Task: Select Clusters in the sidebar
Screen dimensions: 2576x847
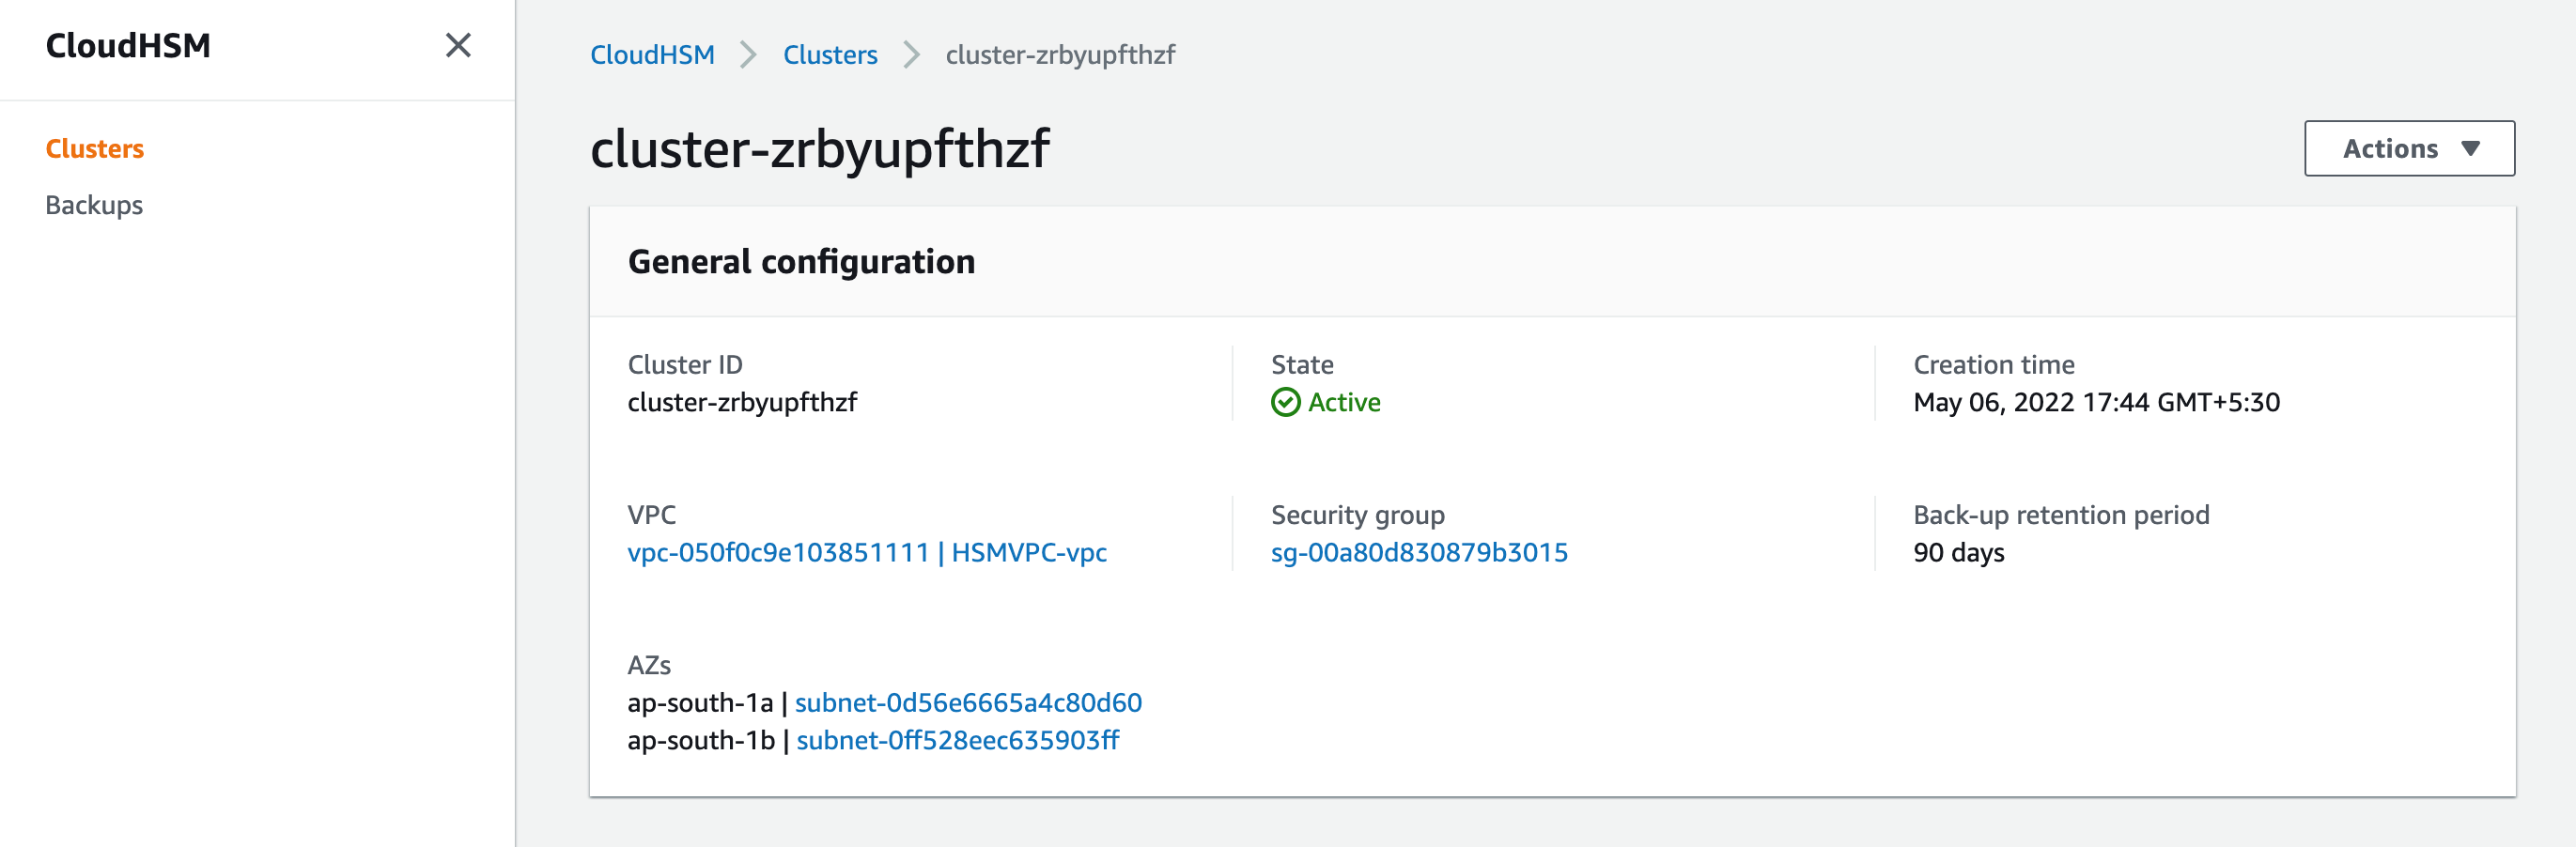Action: (x=94, y=148)
